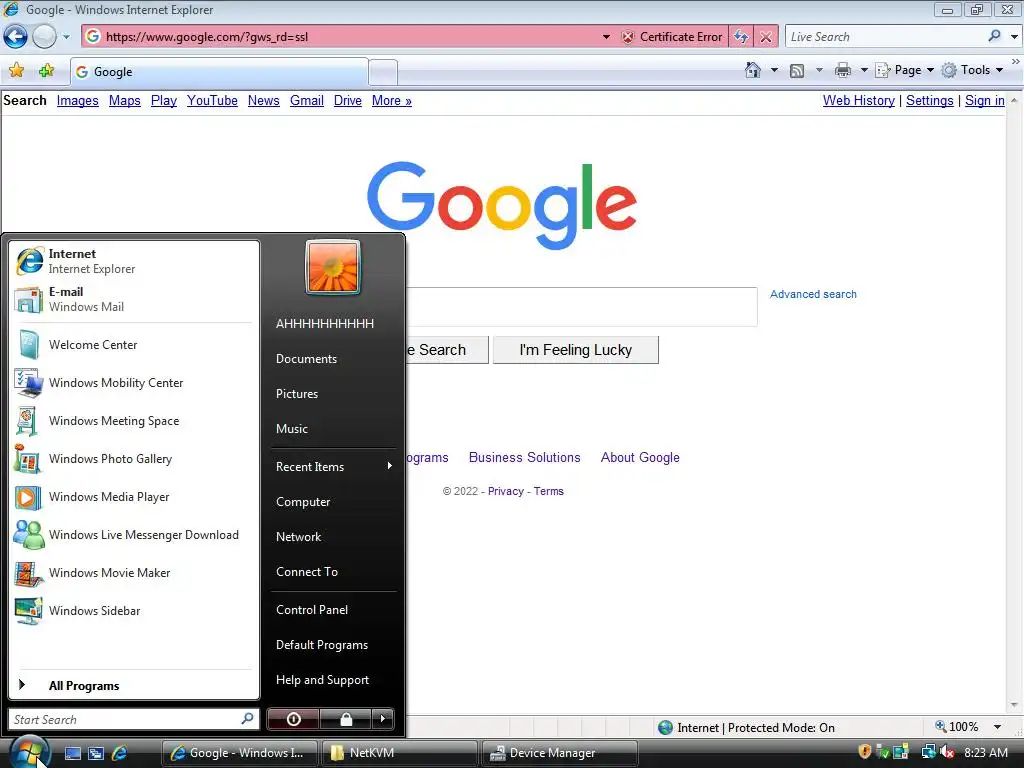
Task: Click the Stop loading X icon
Action: point(766,37)
